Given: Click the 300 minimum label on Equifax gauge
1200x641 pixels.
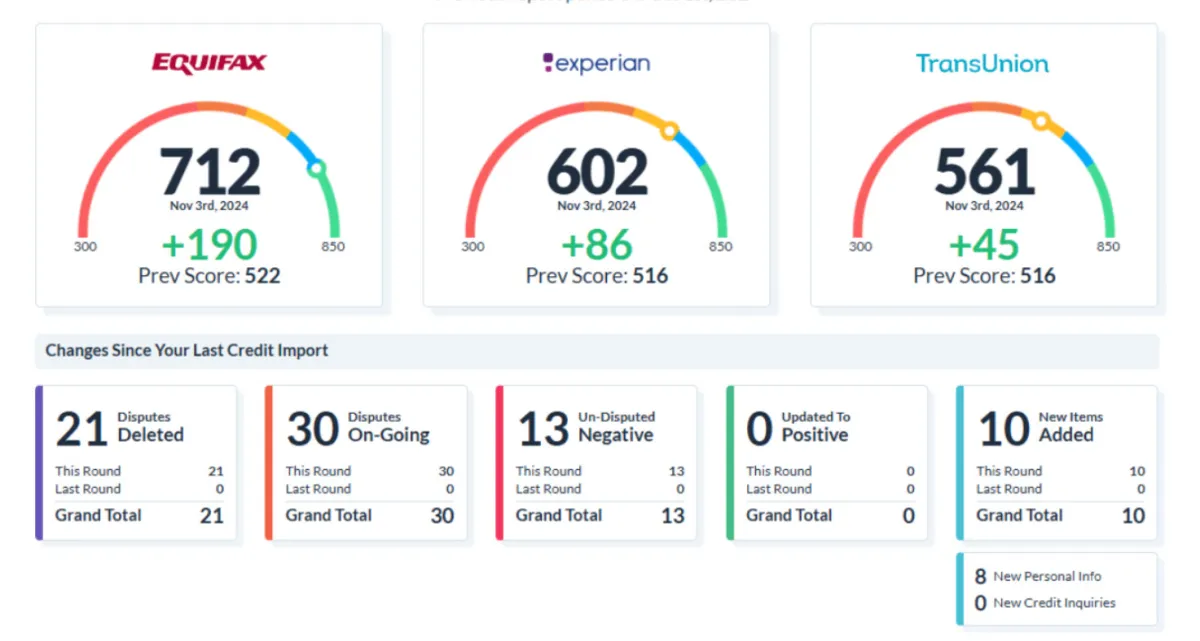Looking at the screenshot, I should click(86, 247).
